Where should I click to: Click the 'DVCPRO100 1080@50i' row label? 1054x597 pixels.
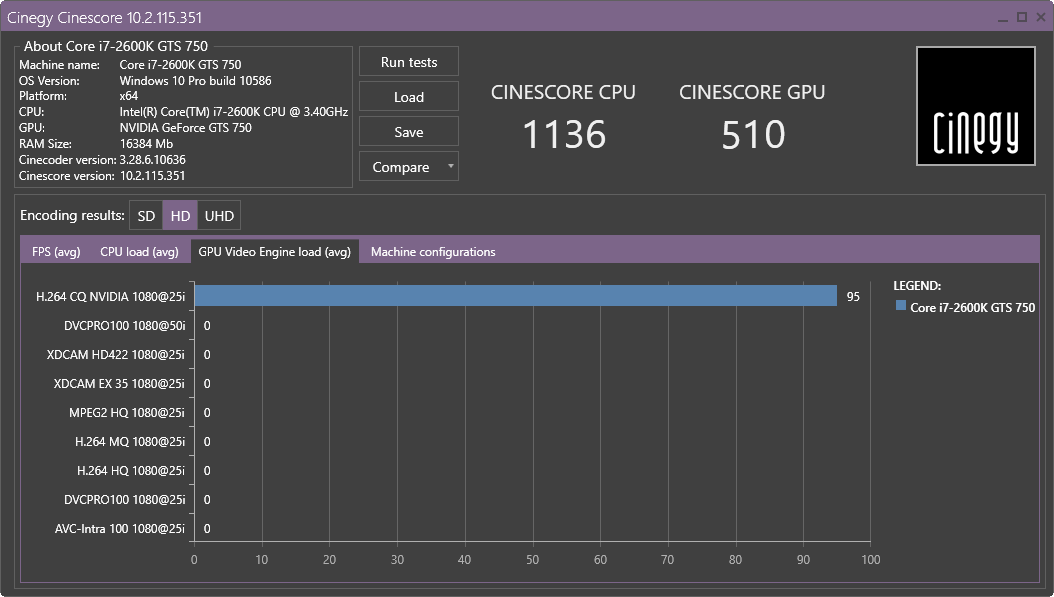(x=124, y=325)
